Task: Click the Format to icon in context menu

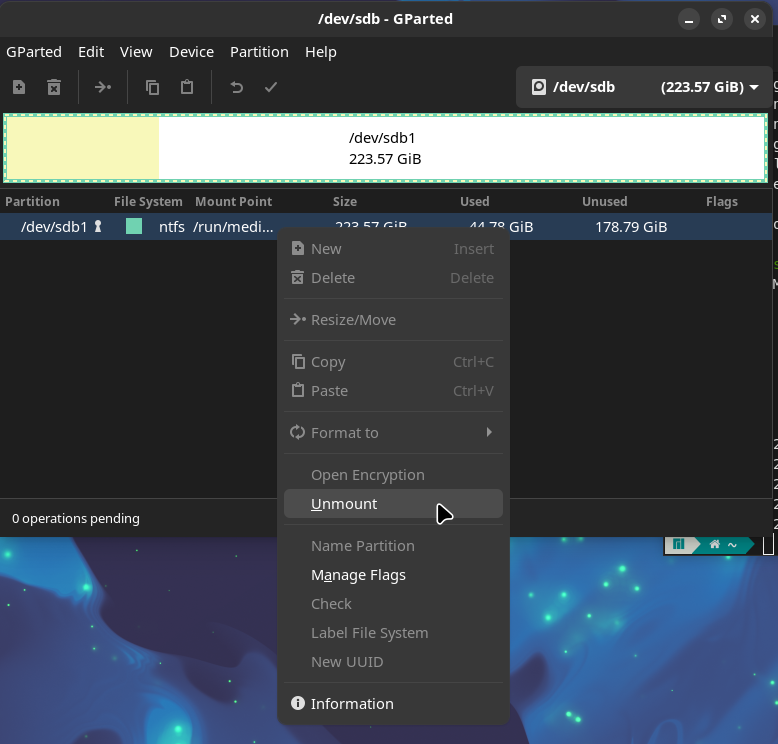Action: [x=298, y=432]
